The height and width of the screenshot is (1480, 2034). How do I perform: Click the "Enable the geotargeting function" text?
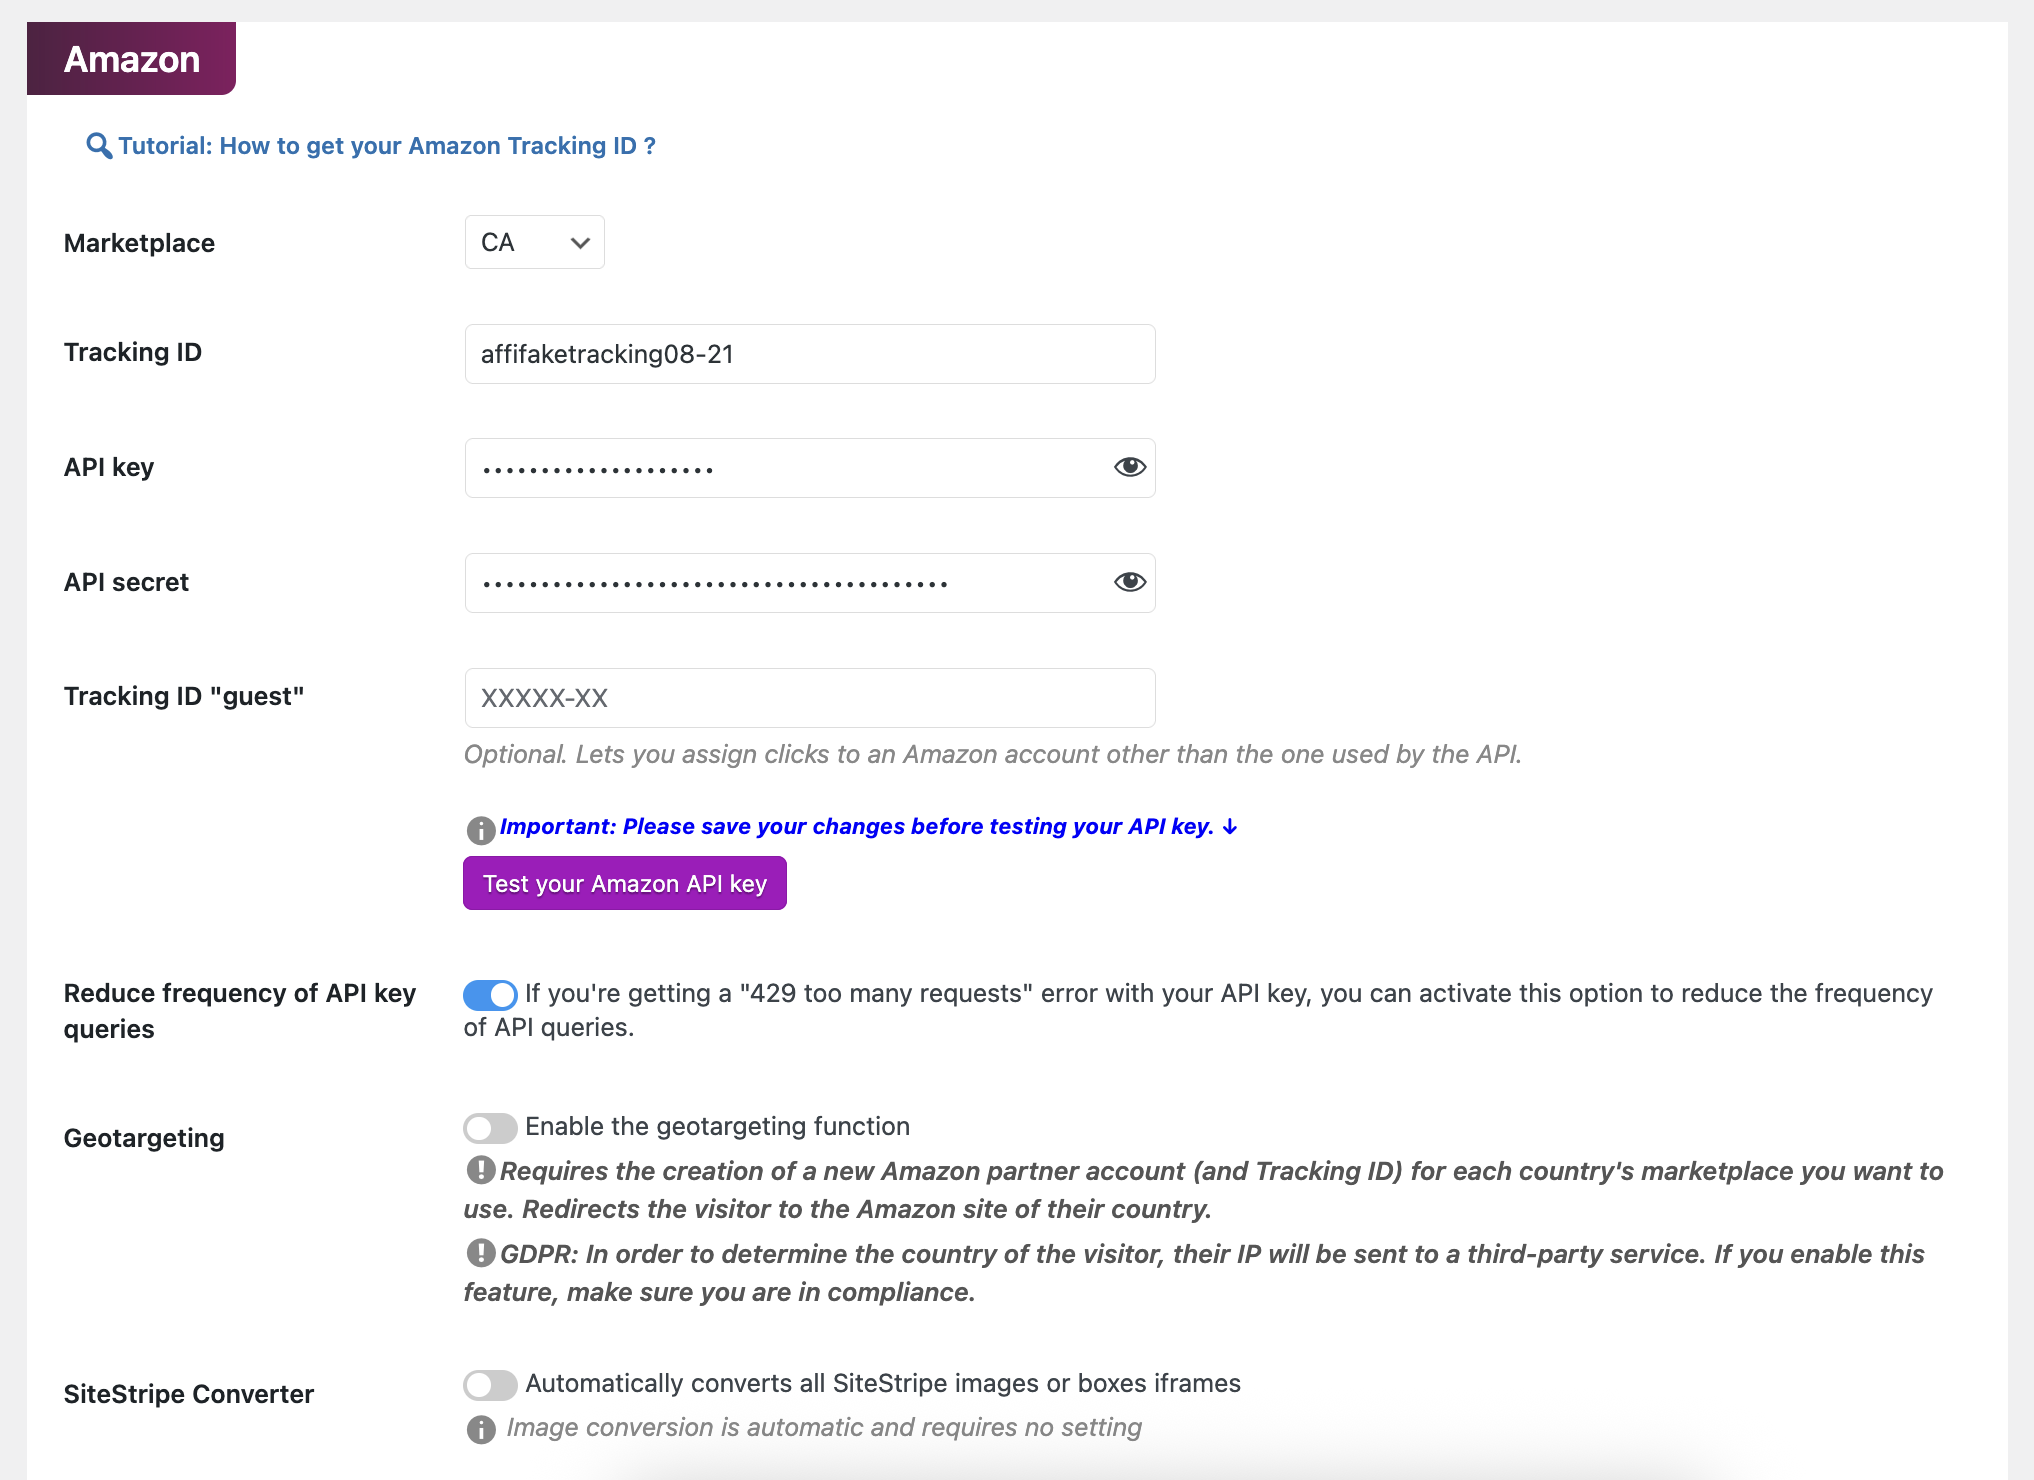(718, 1127)
